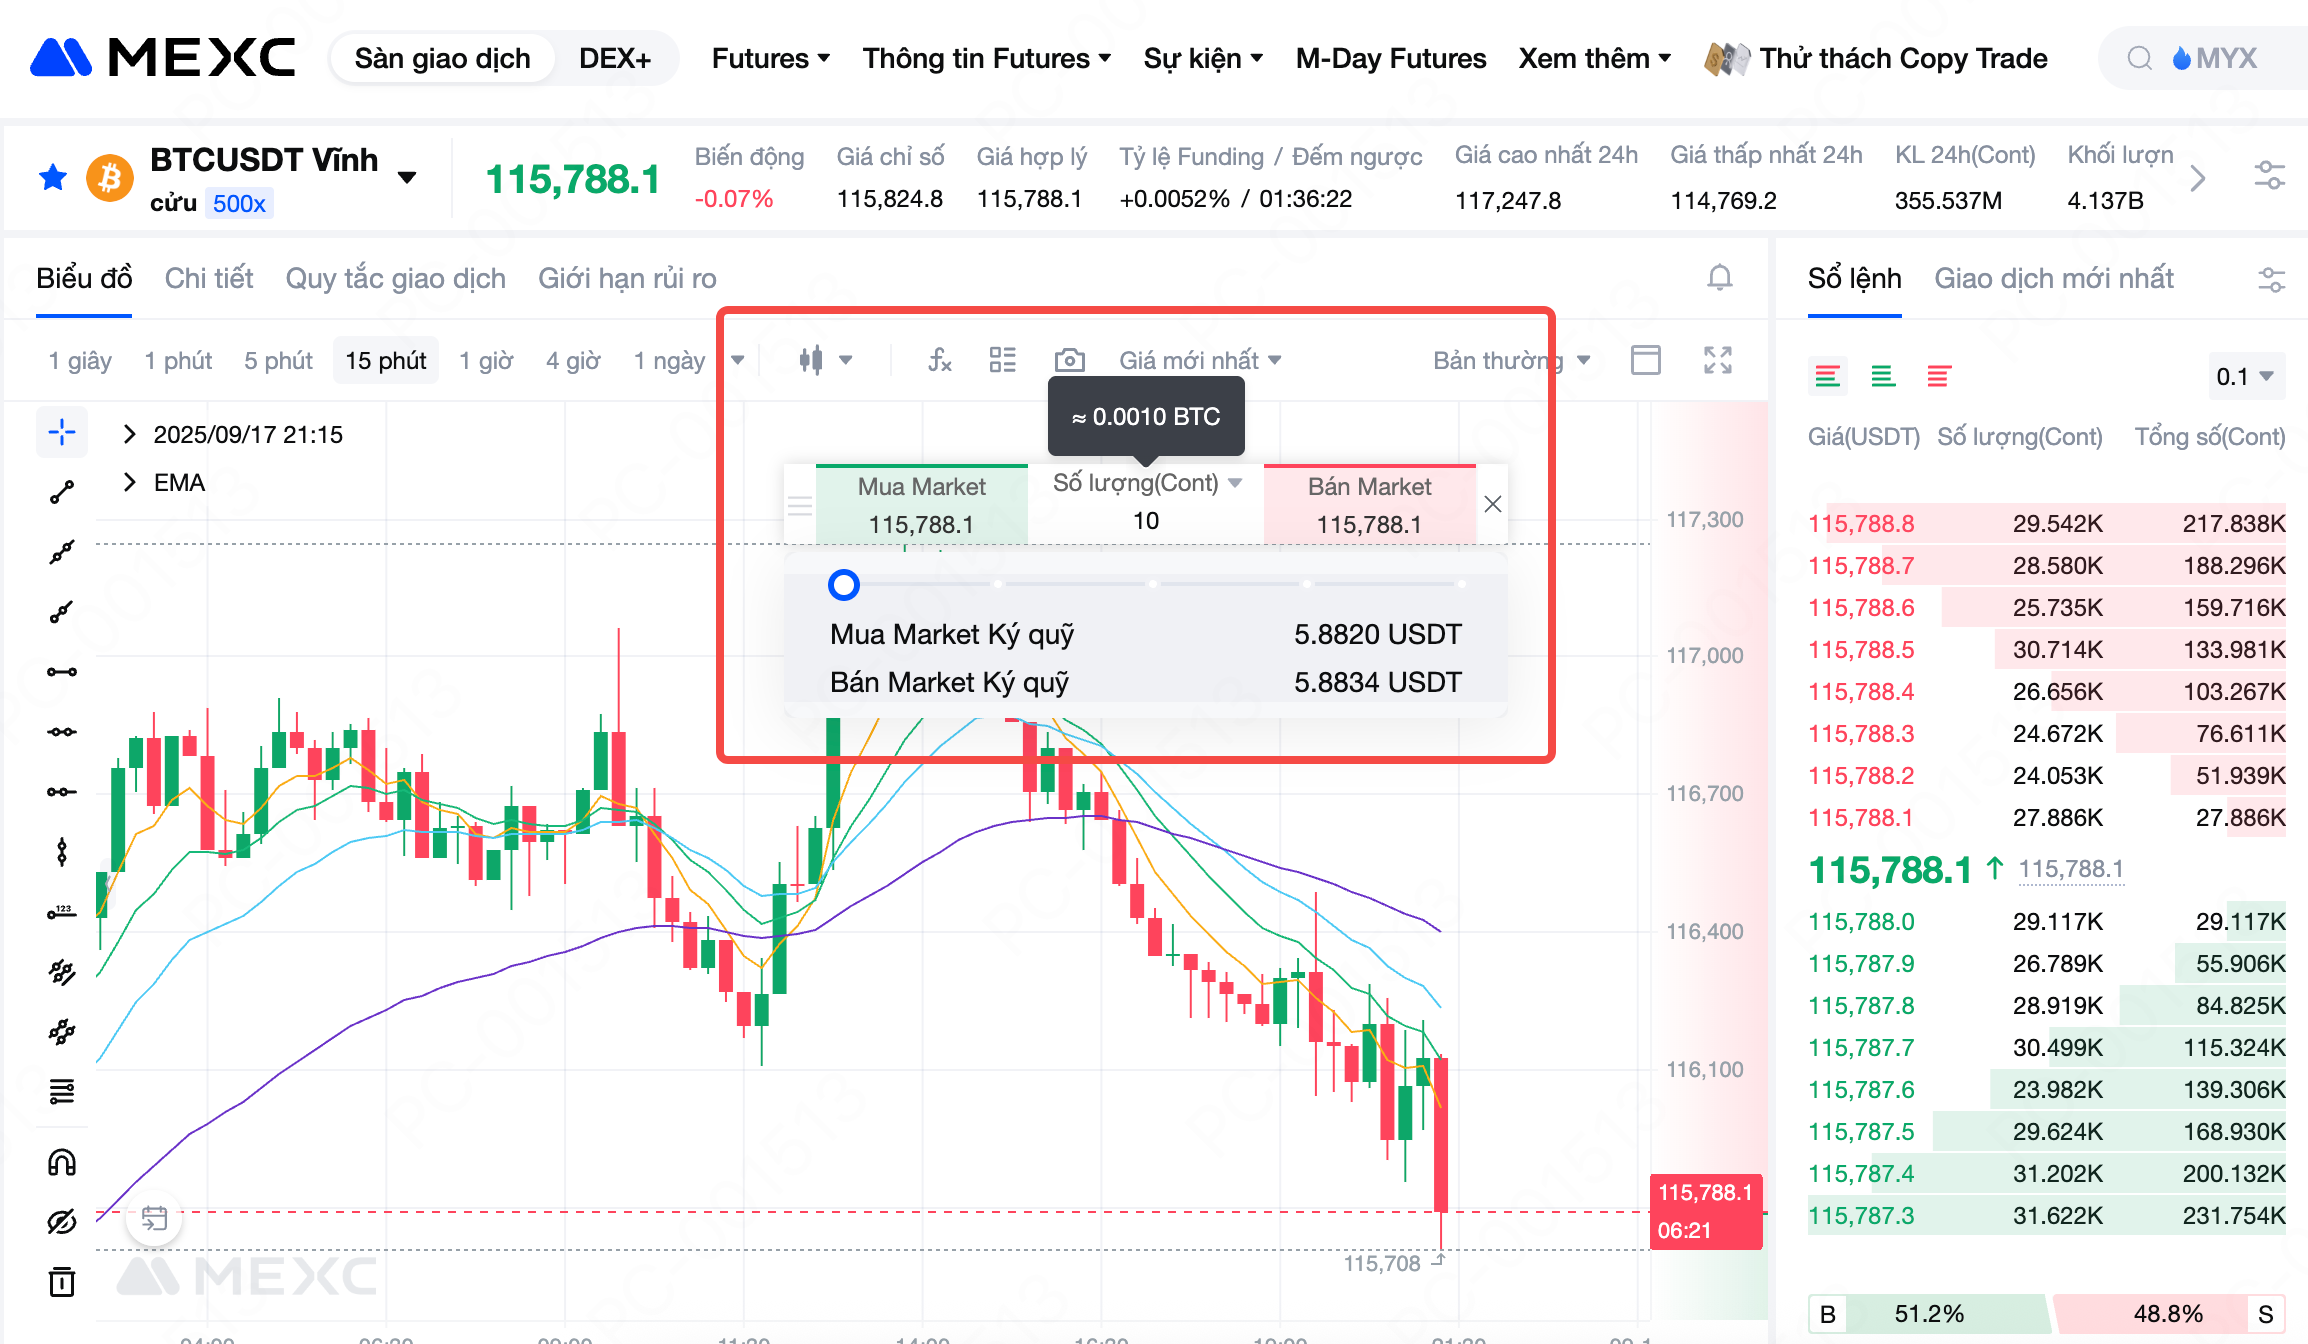This screenshot has width=2308, height=1344.
Task: Click the quantity slider handle
Action: 844,585
